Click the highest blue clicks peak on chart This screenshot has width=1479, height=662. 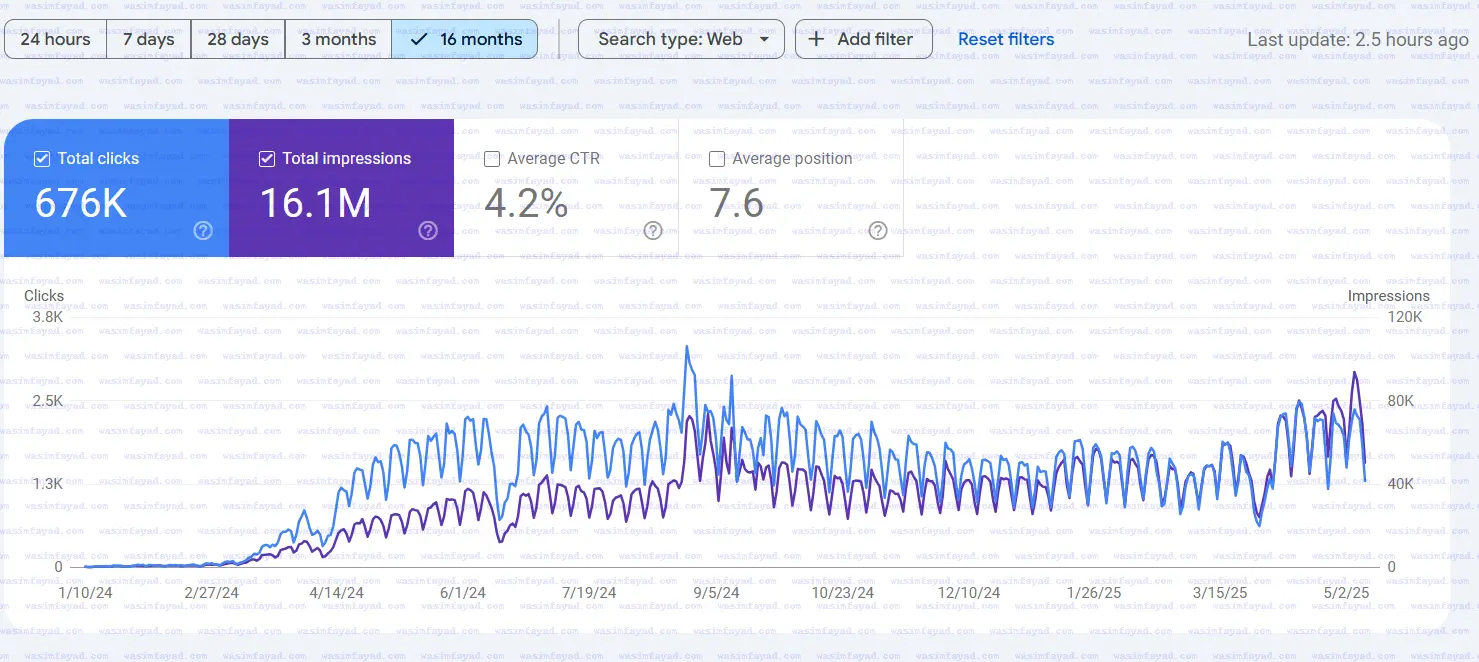point(687,348)
